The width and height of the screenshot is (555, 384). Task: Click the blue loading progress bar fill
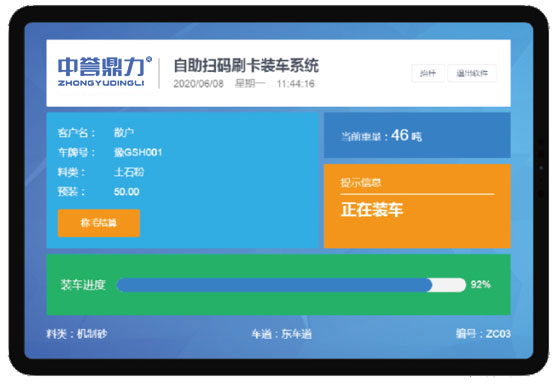click(x=274, y=285)
